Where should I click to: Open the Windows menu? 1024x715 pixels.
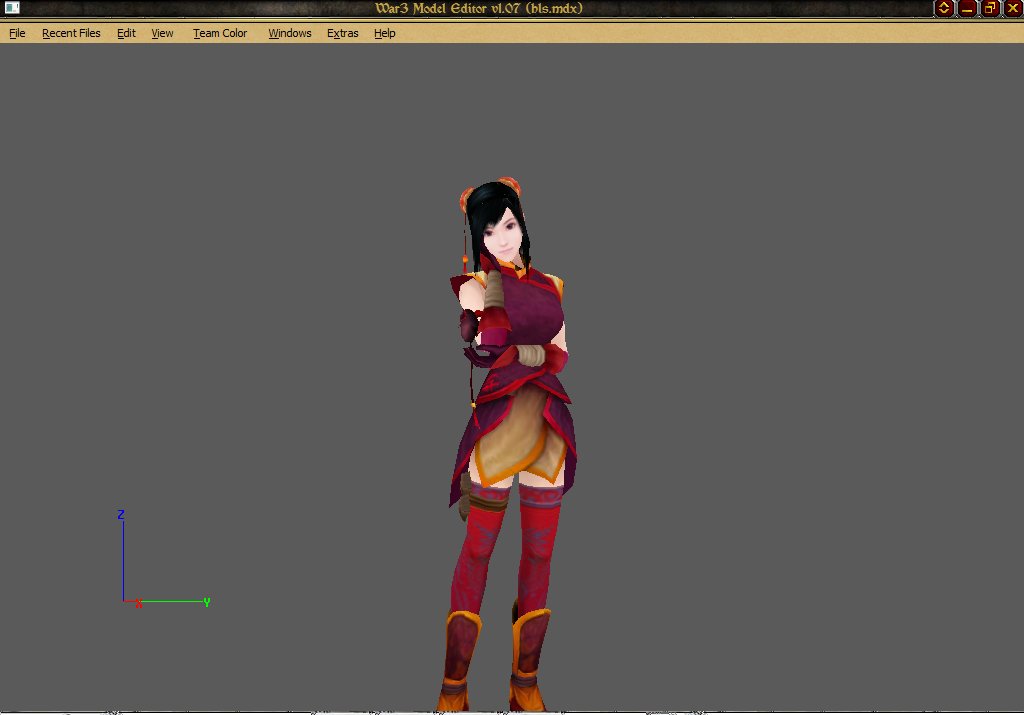click(x=289, y=33)
